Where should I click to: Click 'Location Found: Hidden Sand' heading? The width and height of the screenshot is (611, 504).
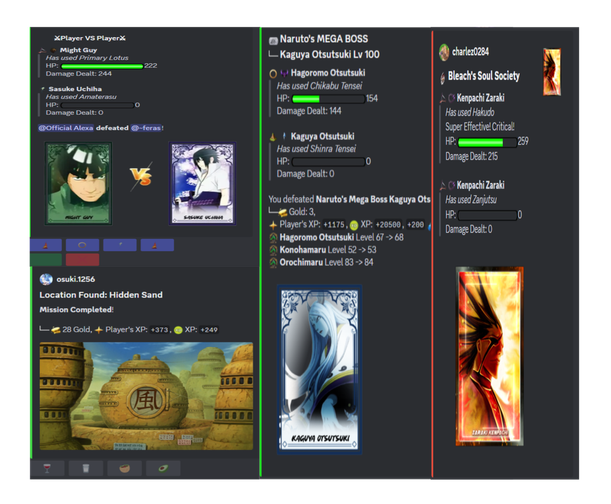[101, 295]
